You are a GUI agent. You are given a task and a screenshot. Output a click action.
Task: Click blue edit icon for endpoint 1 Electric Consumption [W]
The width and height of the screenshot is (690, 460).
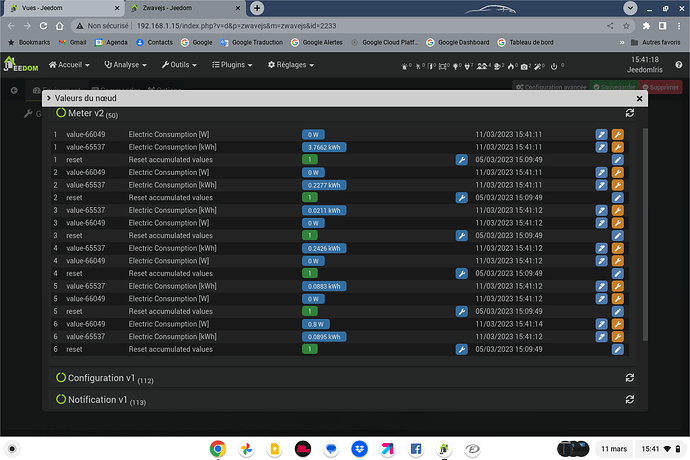(x=601, y=135)
